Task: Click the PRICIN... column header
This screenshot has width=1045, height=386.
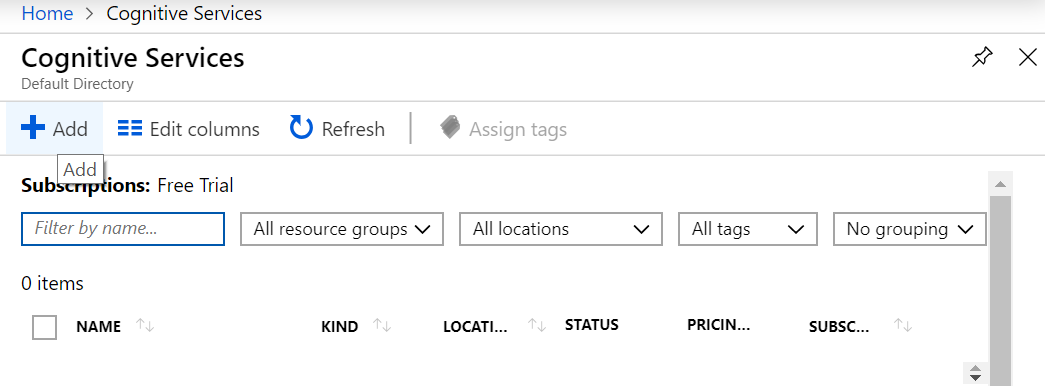Action: tap(718, 325)
